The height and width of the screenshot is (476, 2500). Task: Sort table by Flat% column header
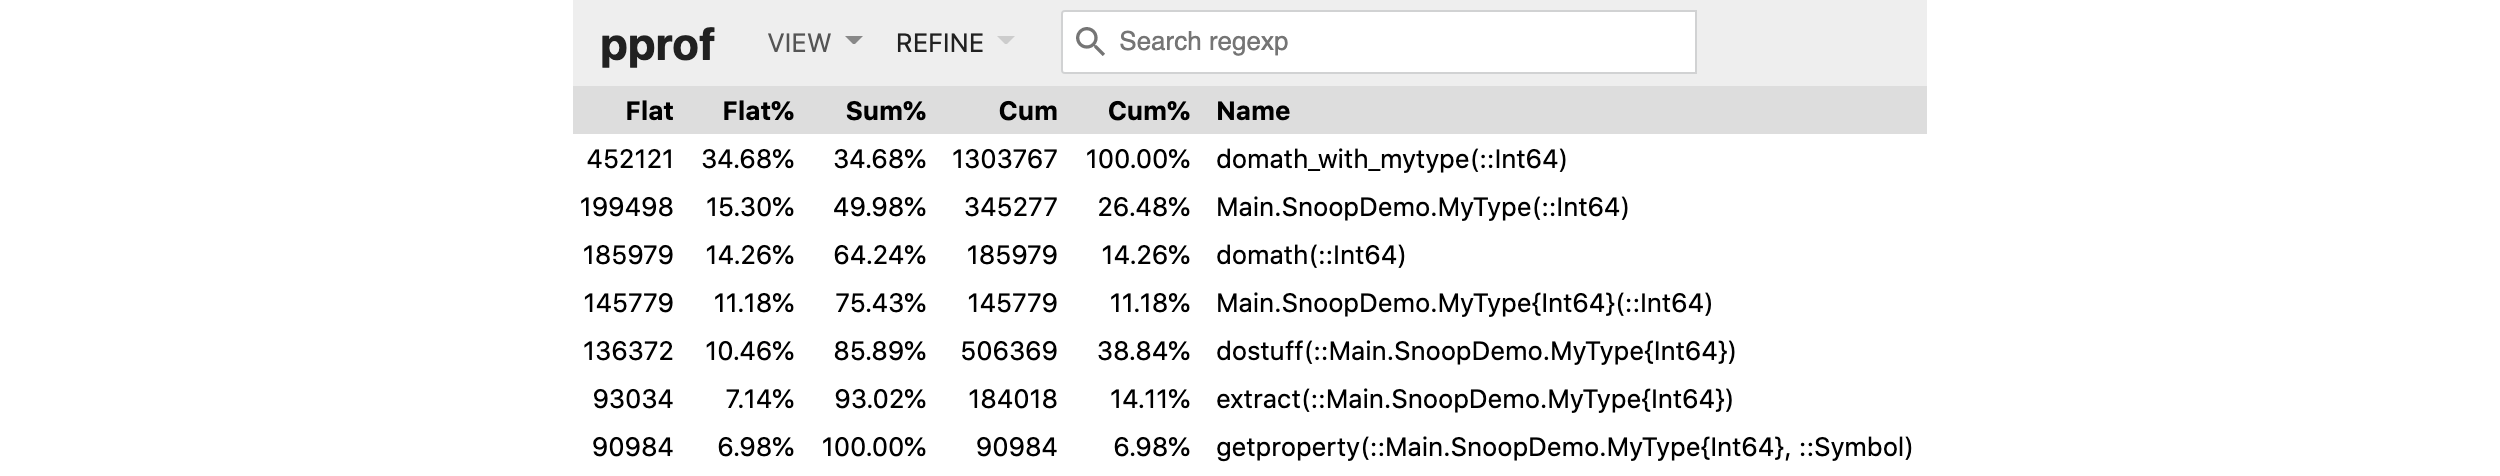757,111
